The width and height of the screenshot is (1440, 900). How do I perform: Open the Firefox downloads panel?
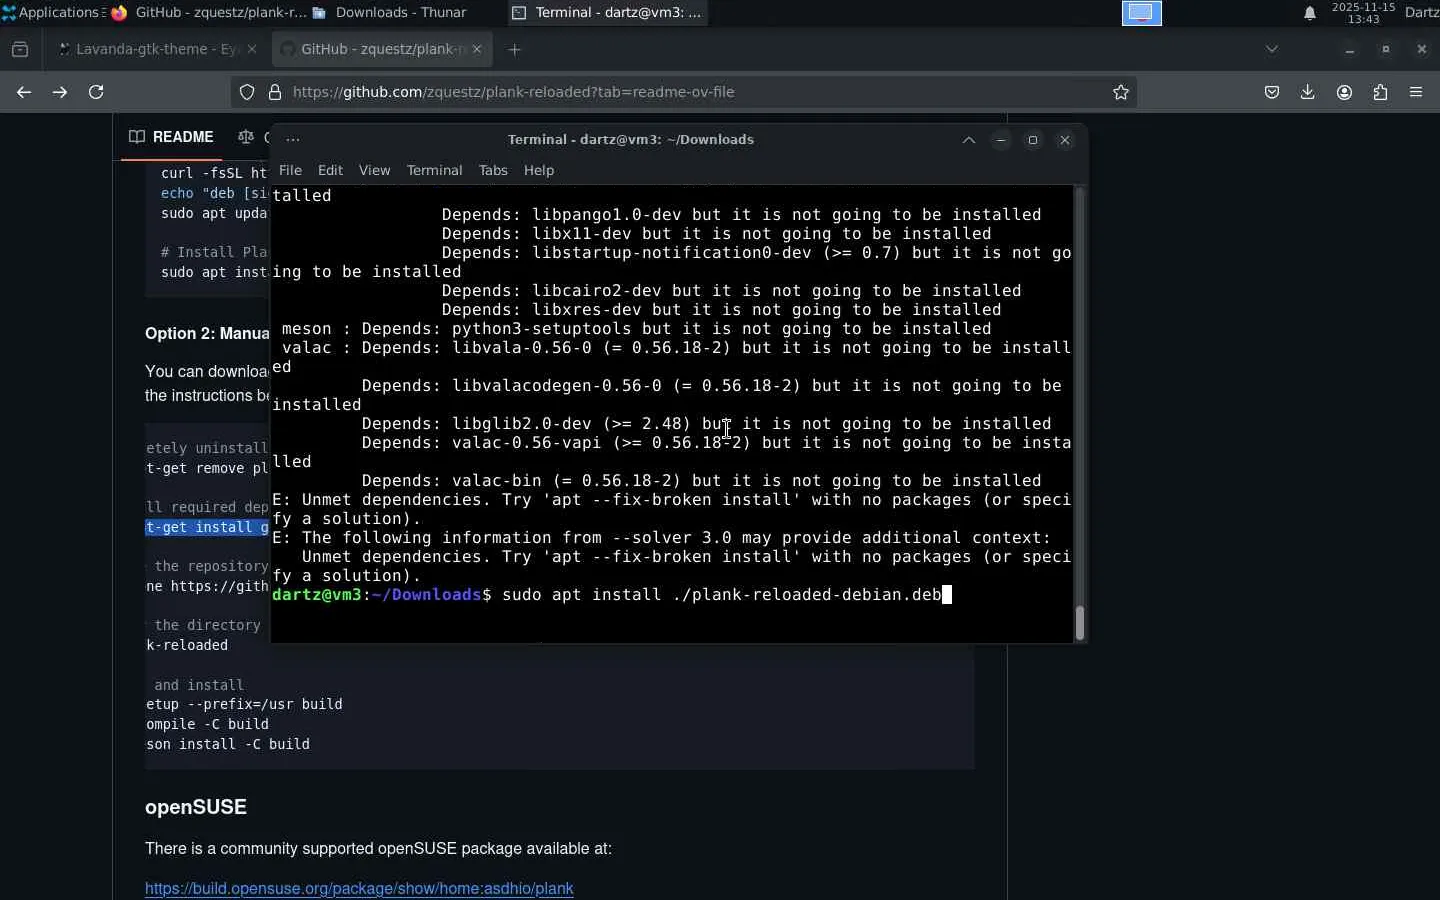coord(1307,92)
